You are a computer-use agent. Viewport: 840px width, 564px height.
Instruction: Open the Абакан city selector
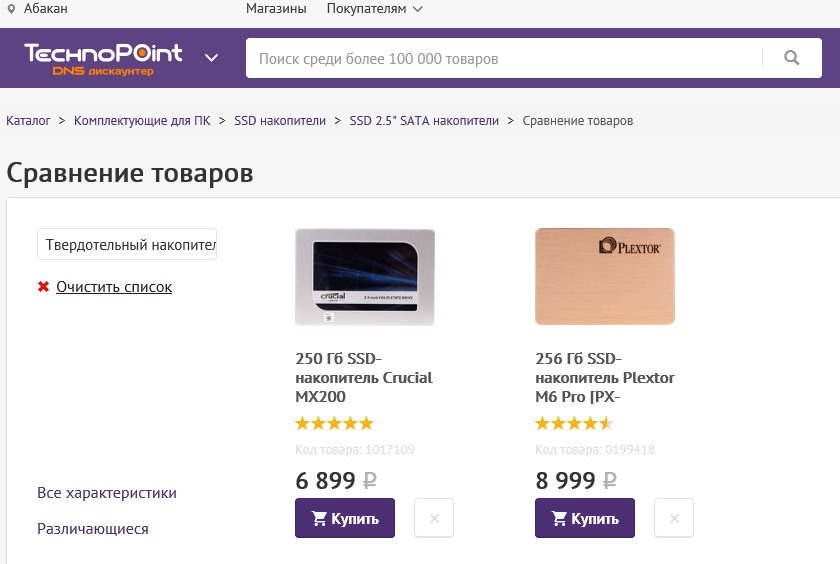(x=46, y=9)
